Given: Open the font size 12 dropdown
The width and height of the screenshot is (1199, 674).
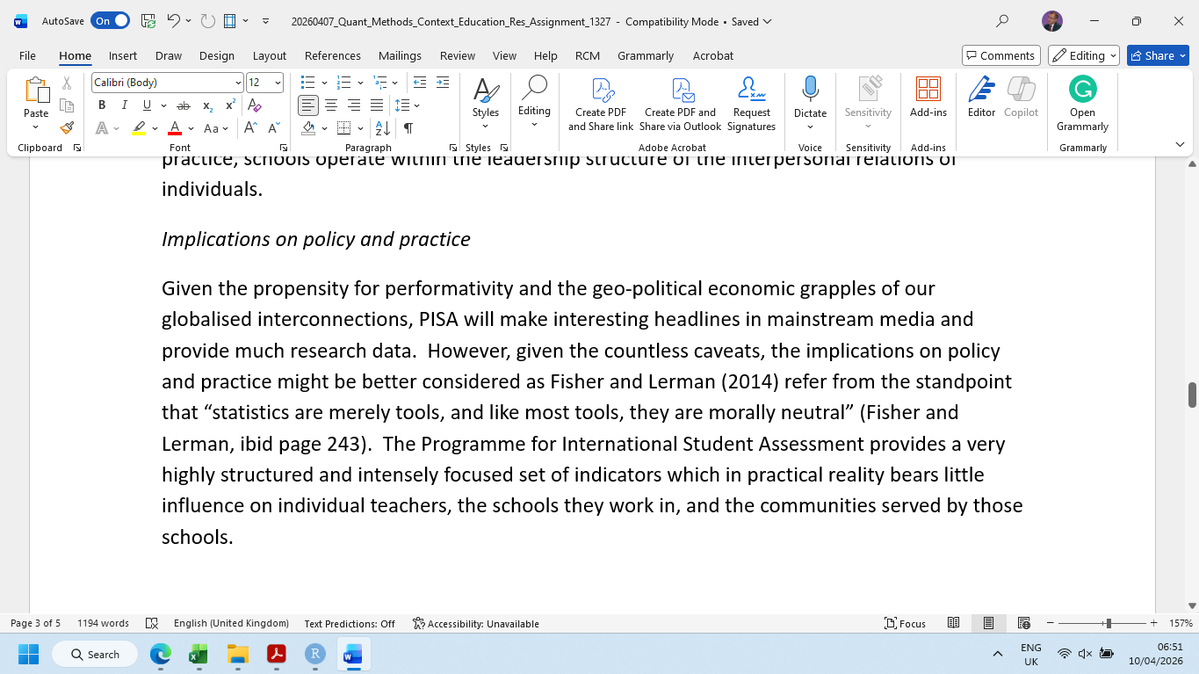Looking at the screenshot, I should (278, 83).
